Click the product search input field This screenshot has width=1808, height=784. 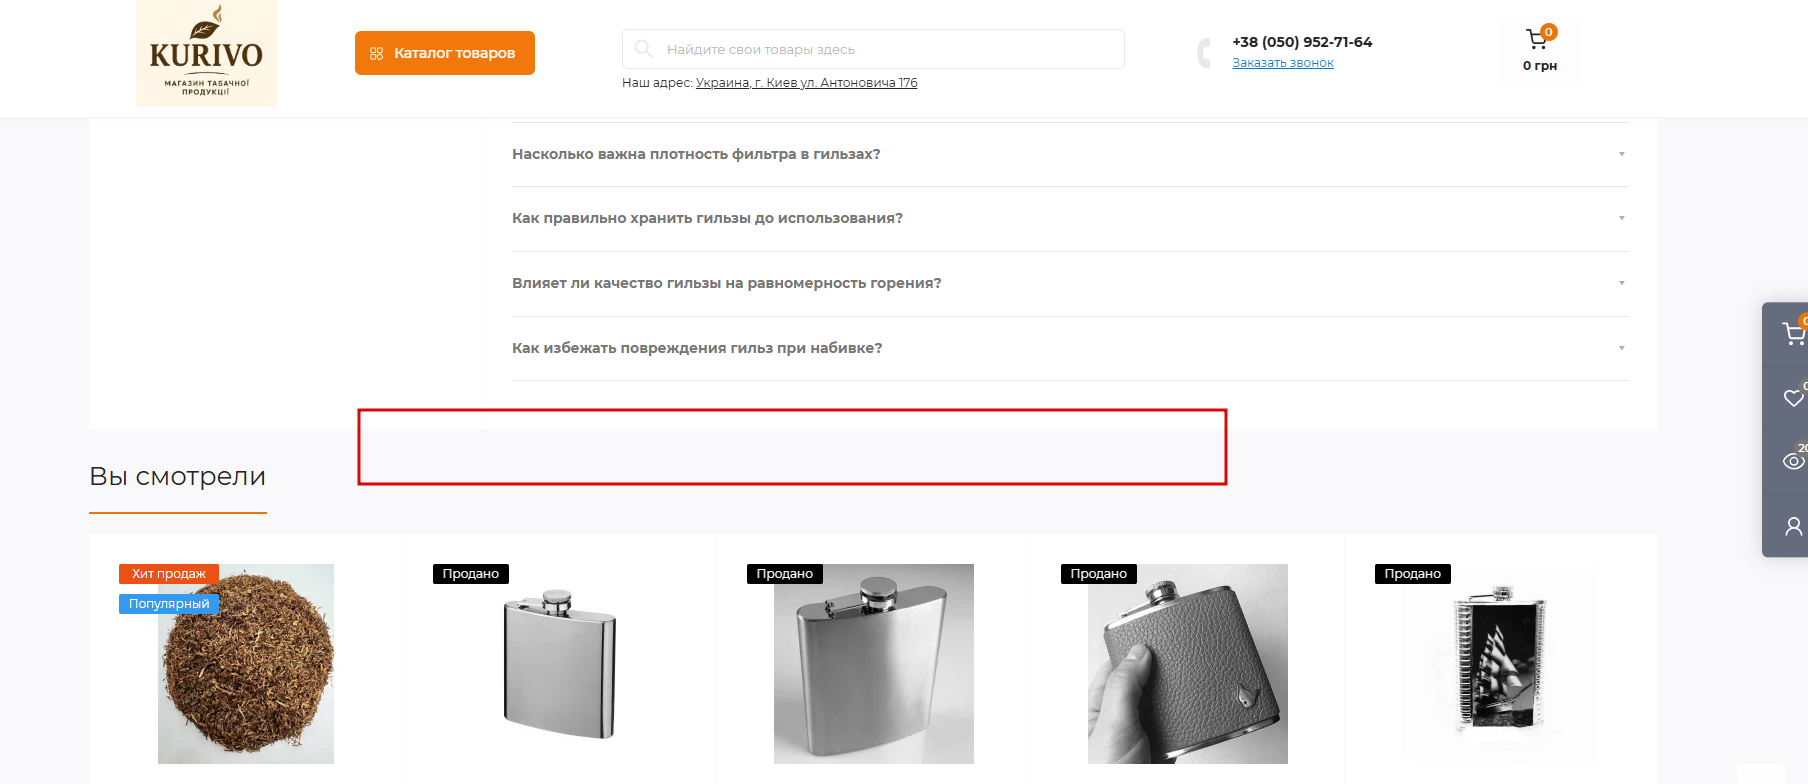(873, 49)
